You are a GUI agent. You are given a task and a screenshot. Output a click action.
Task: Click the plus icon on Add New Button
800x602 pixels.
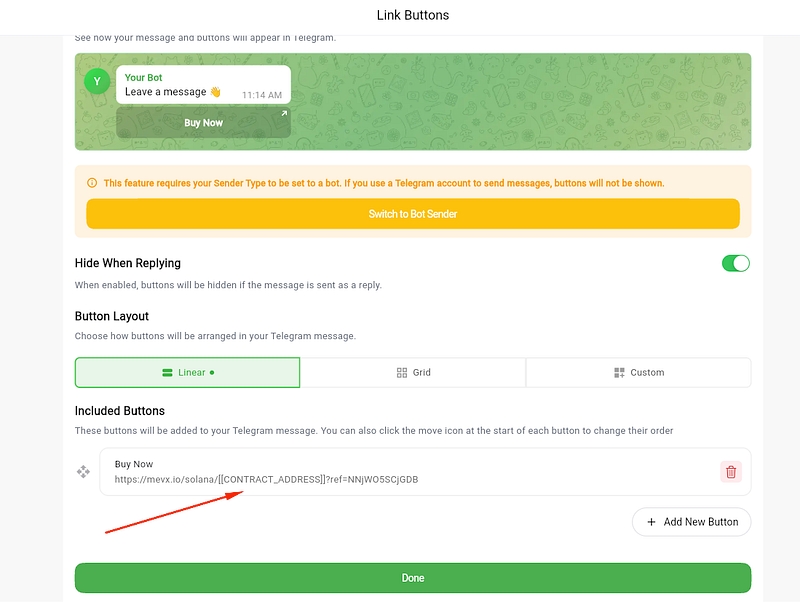pyautogui.click(x=652, y=522)
